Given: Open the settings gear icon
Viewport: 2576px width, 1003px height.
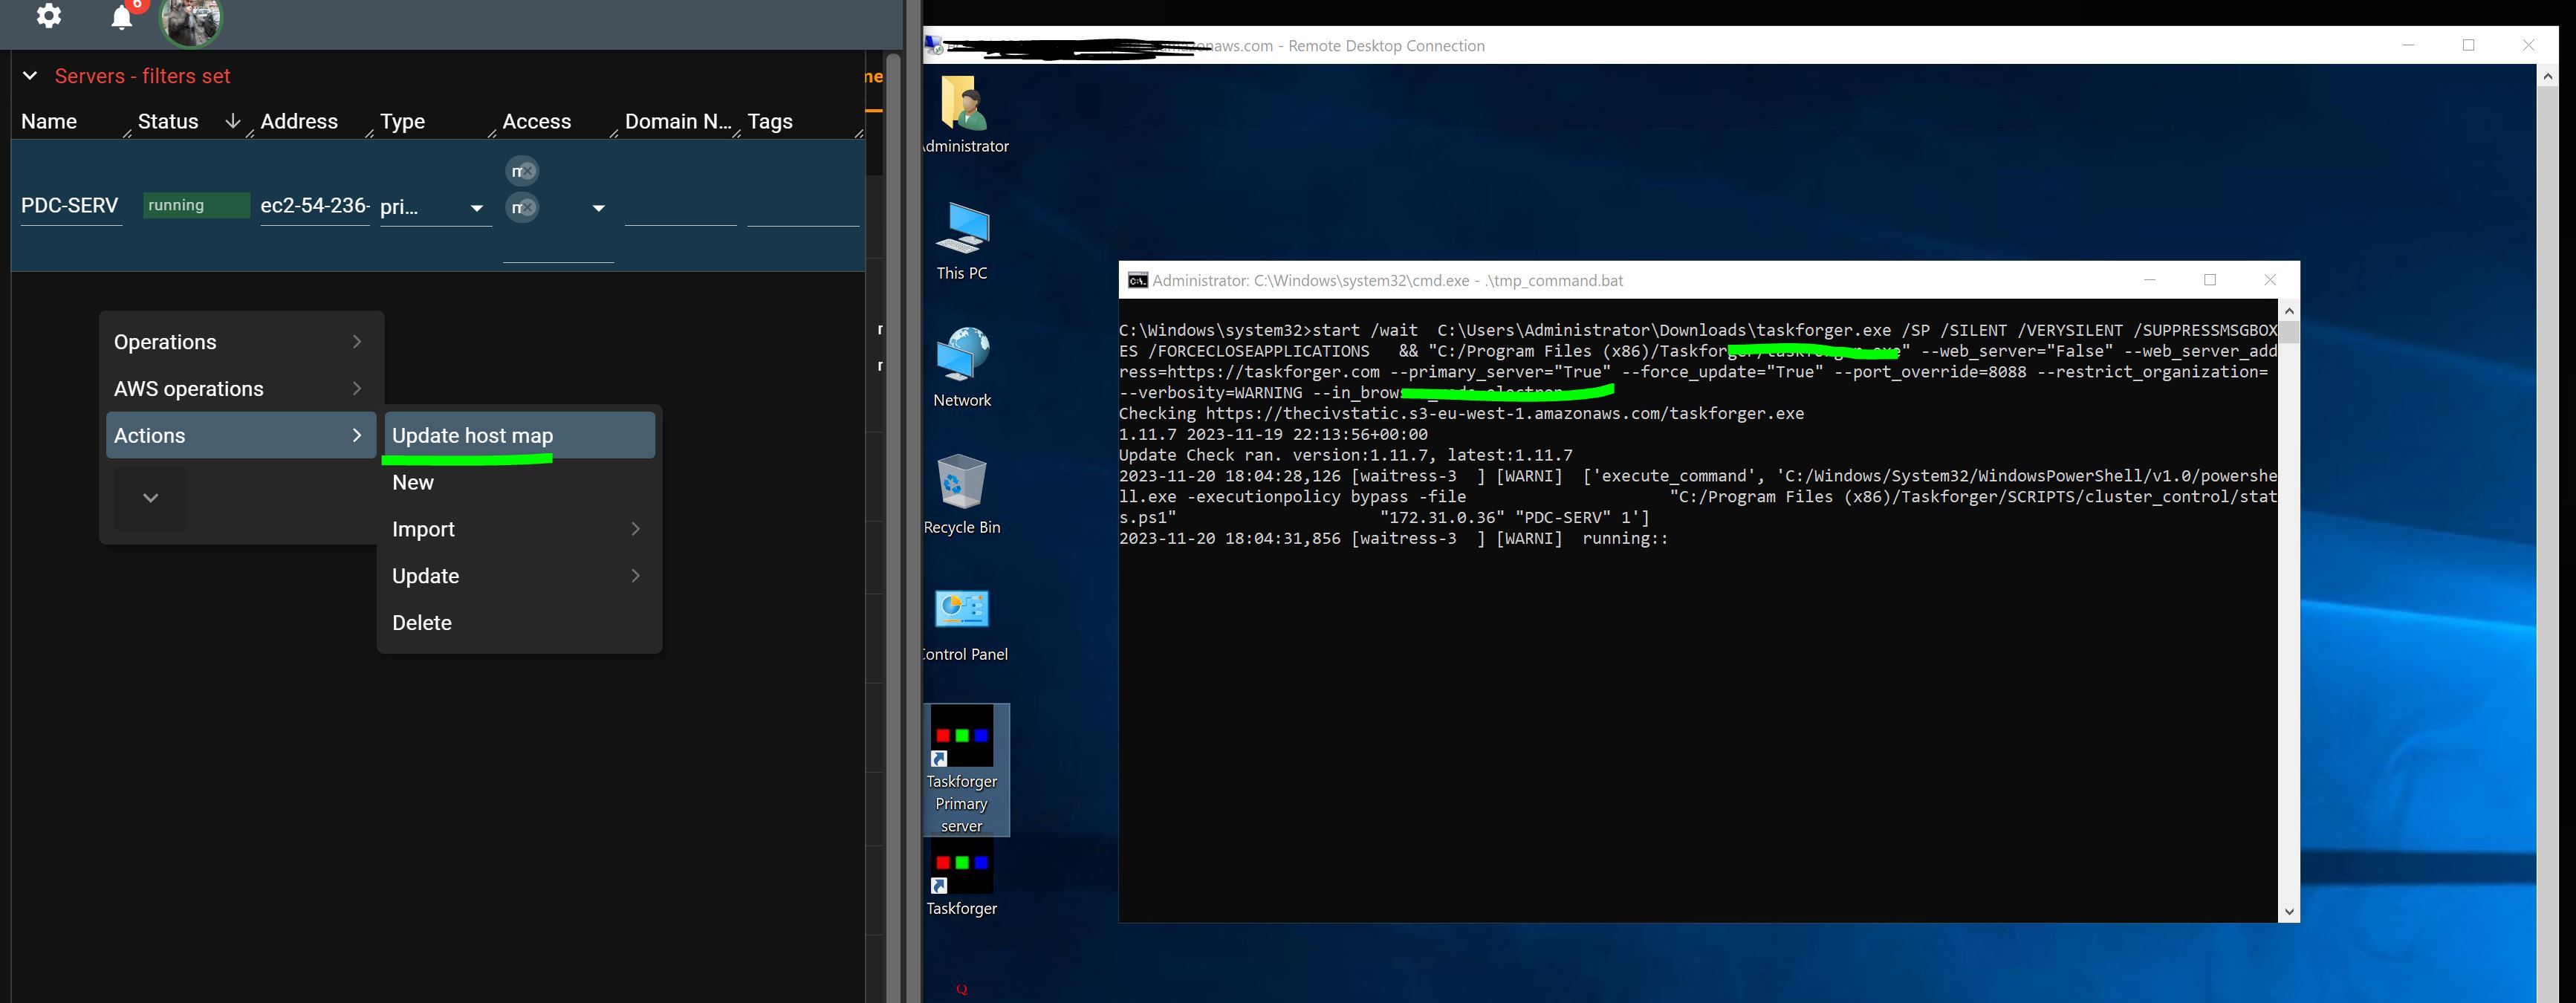Looking at the screenshot, I should (48, 16).
